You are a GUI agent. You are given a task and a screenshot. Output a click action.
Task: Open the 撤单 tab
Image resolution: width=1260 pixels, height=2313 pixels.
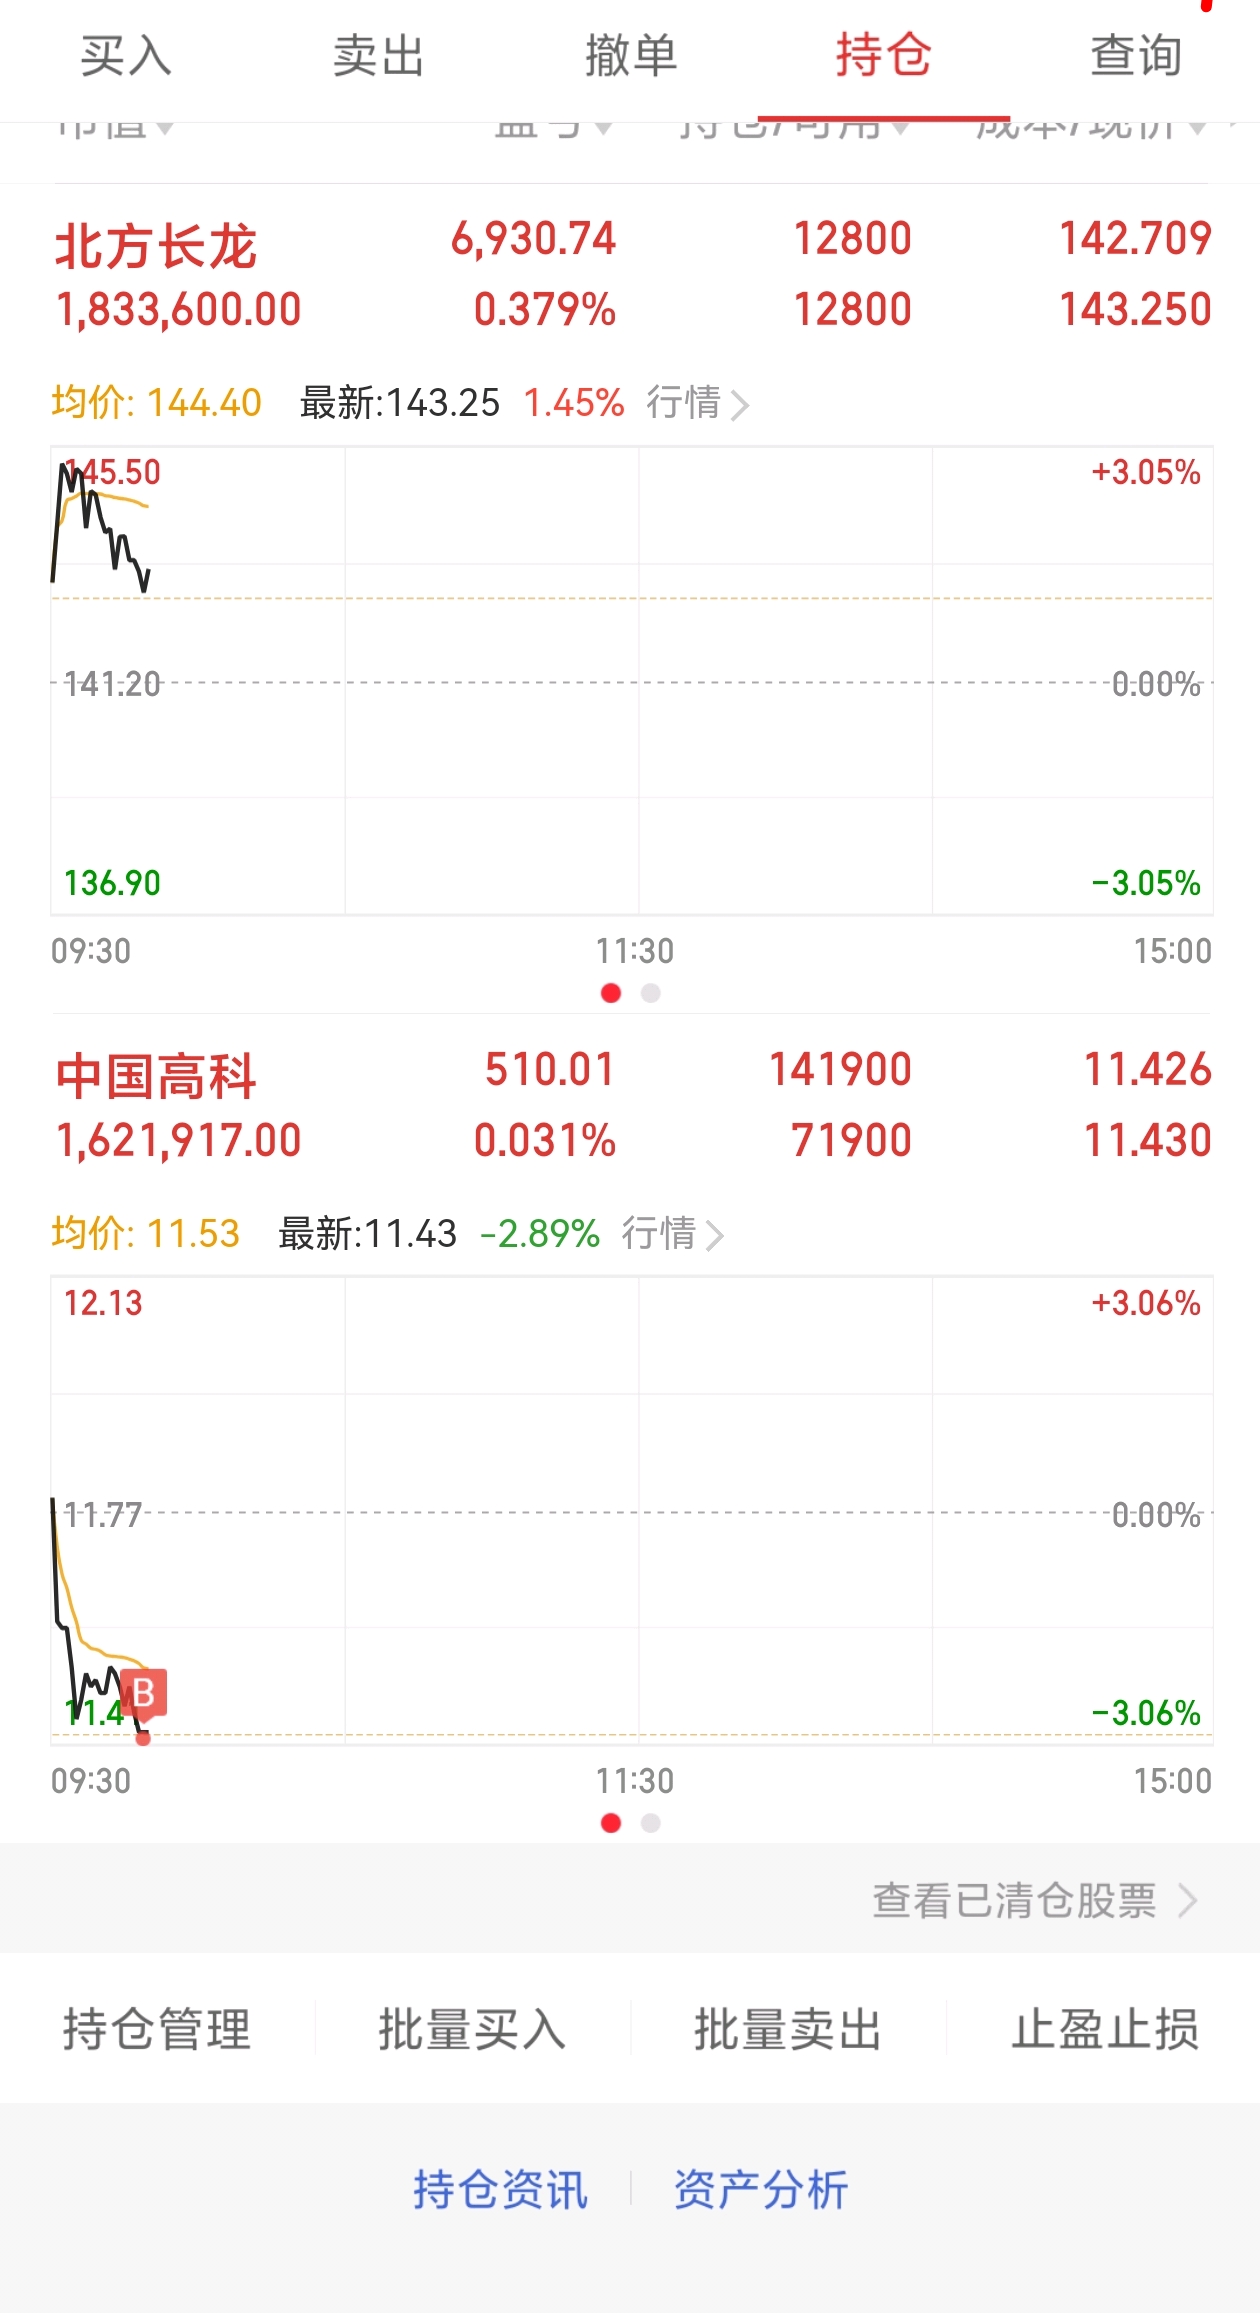(x=631, y=56)
